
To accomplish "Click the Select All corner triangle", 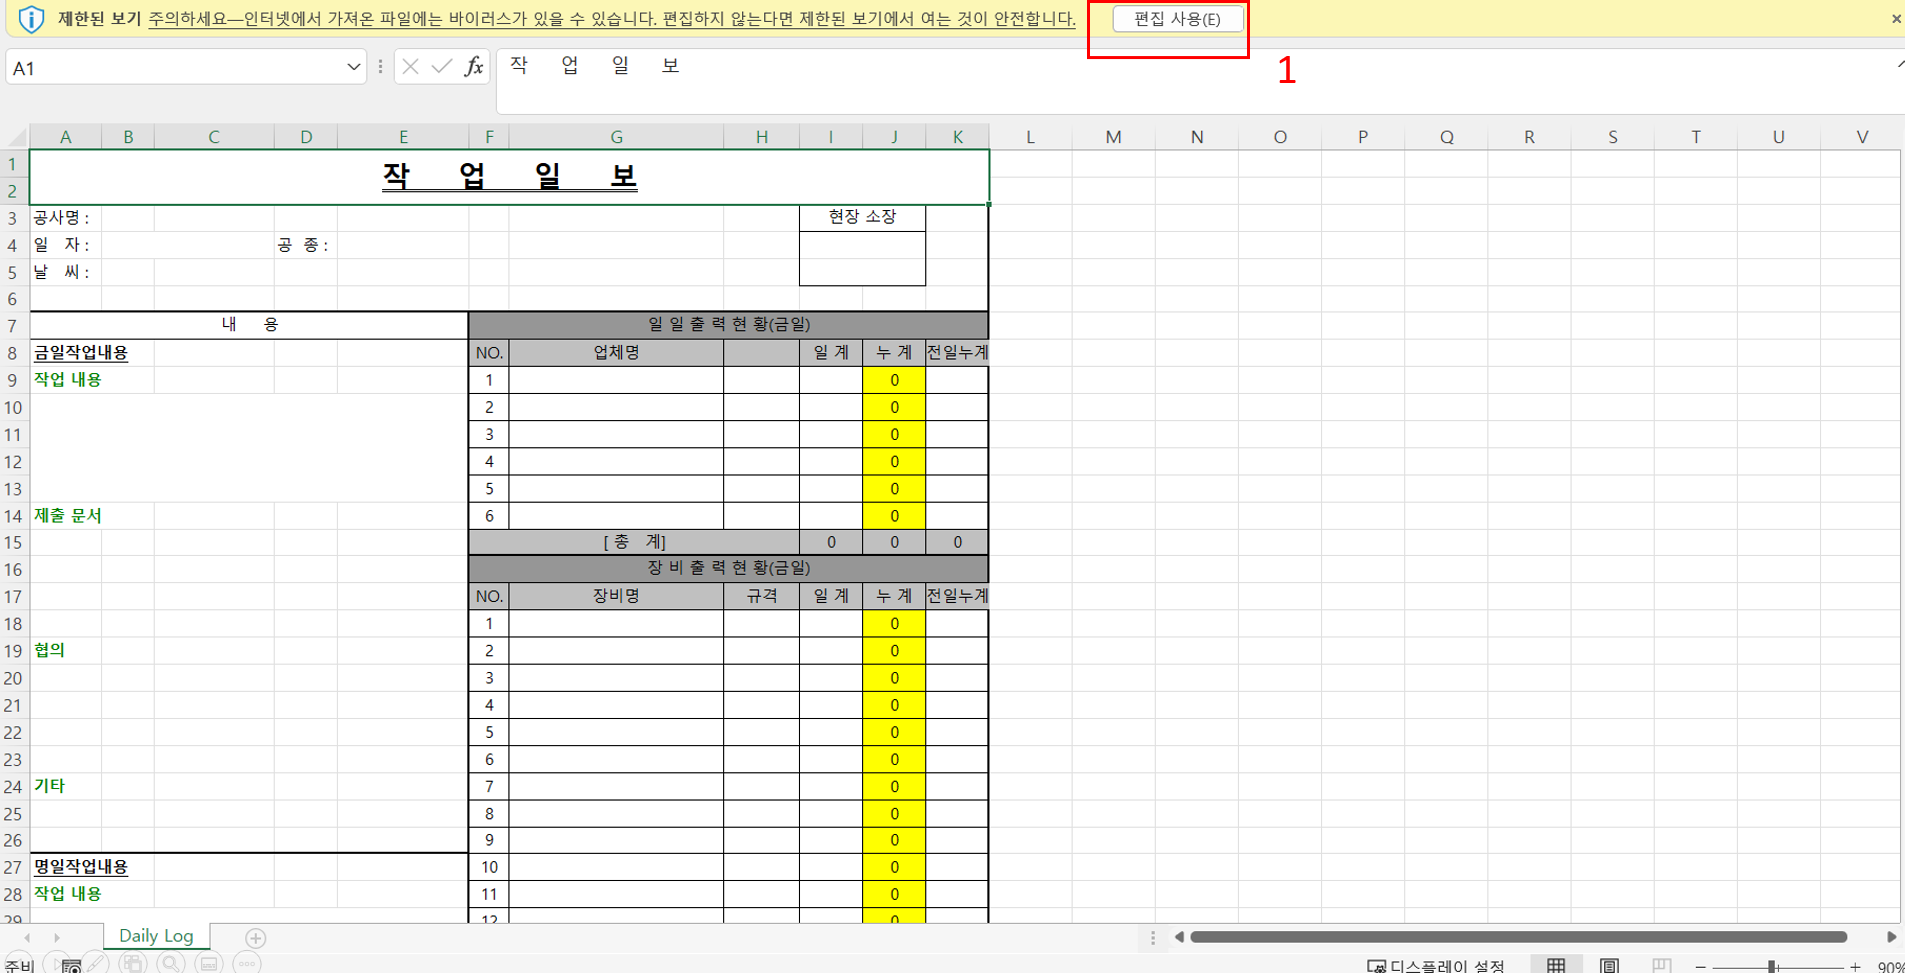I will click(16, 137).
